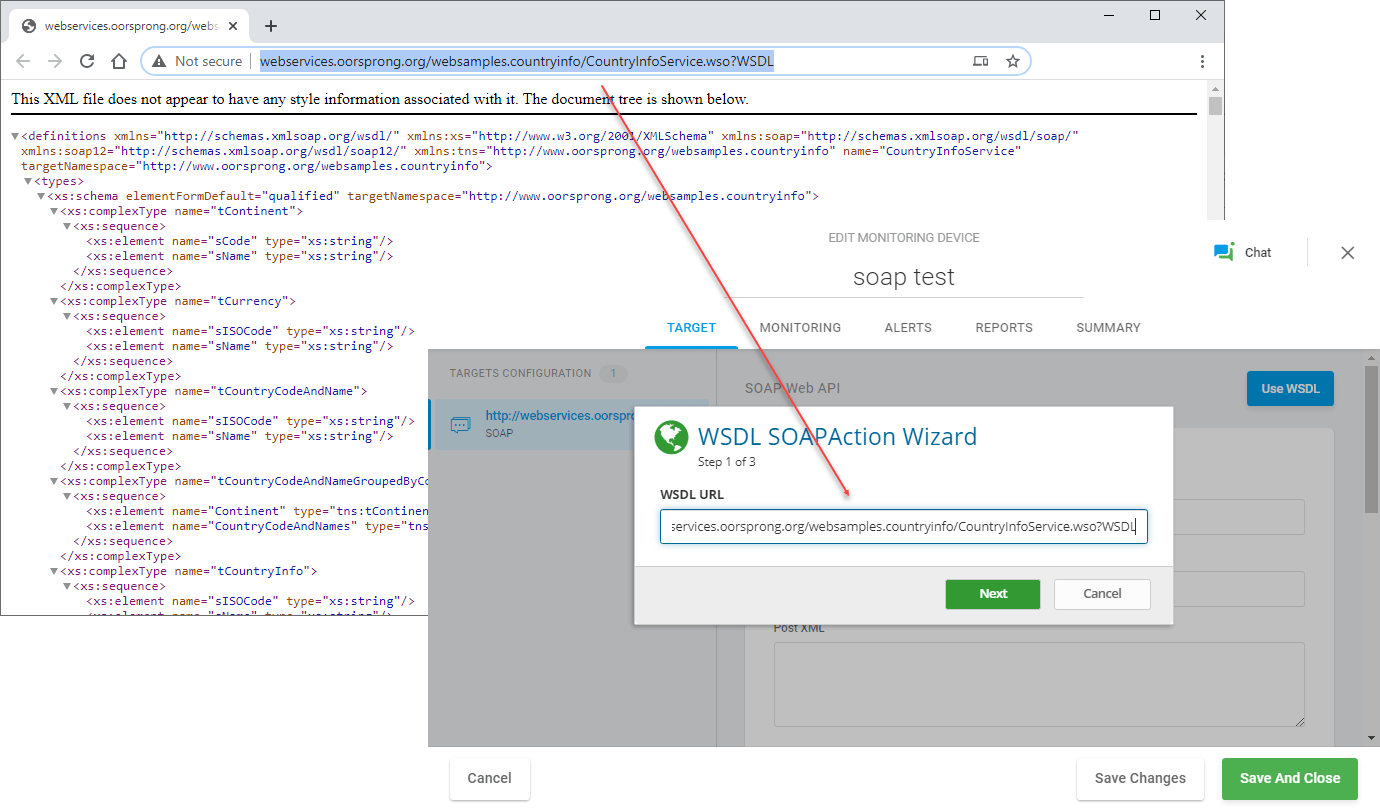Open the SUMMARY tab

[1108, 327]
